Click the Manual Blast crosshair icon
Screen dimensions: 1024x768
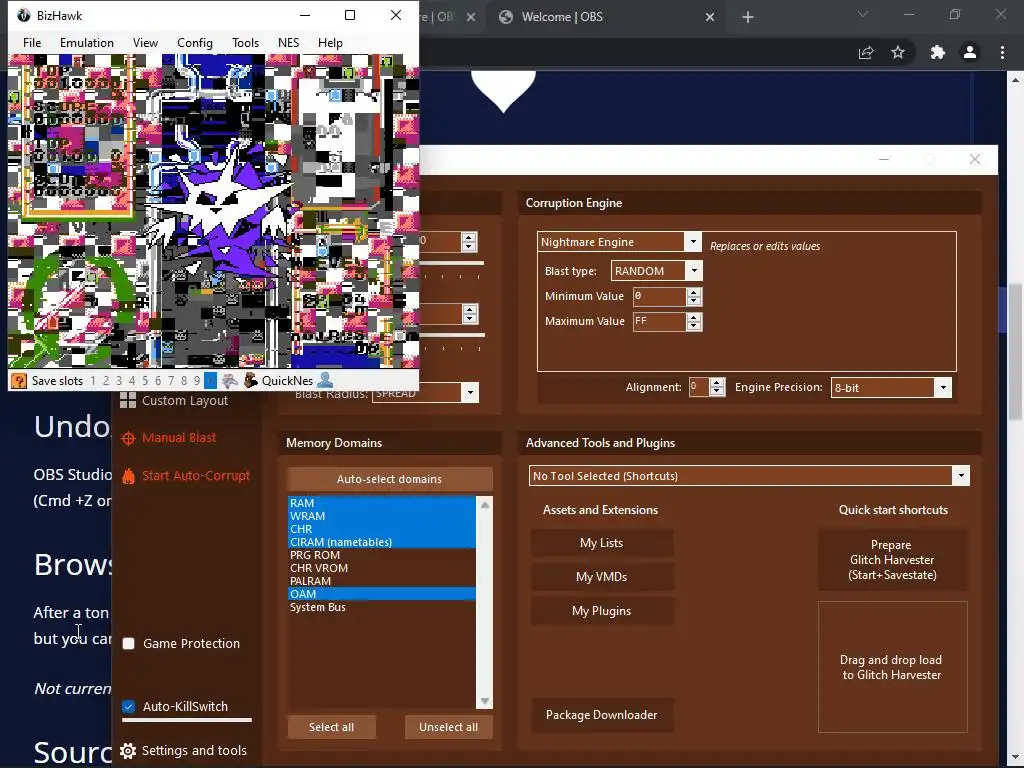(129, 438)
